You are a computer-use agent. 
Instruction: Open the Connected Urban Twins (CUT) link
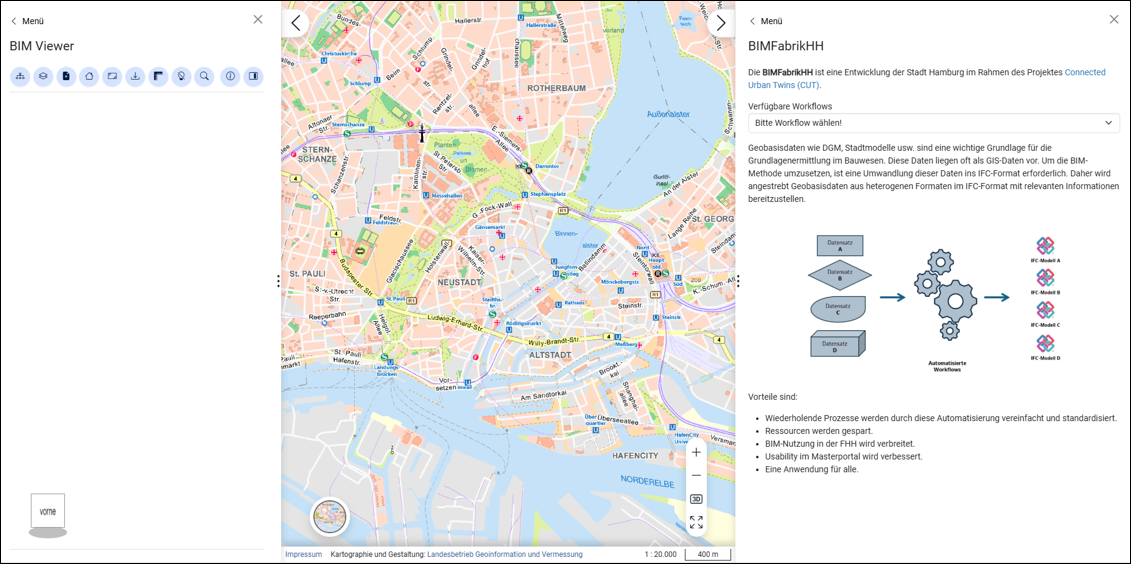pos(1084,72)
